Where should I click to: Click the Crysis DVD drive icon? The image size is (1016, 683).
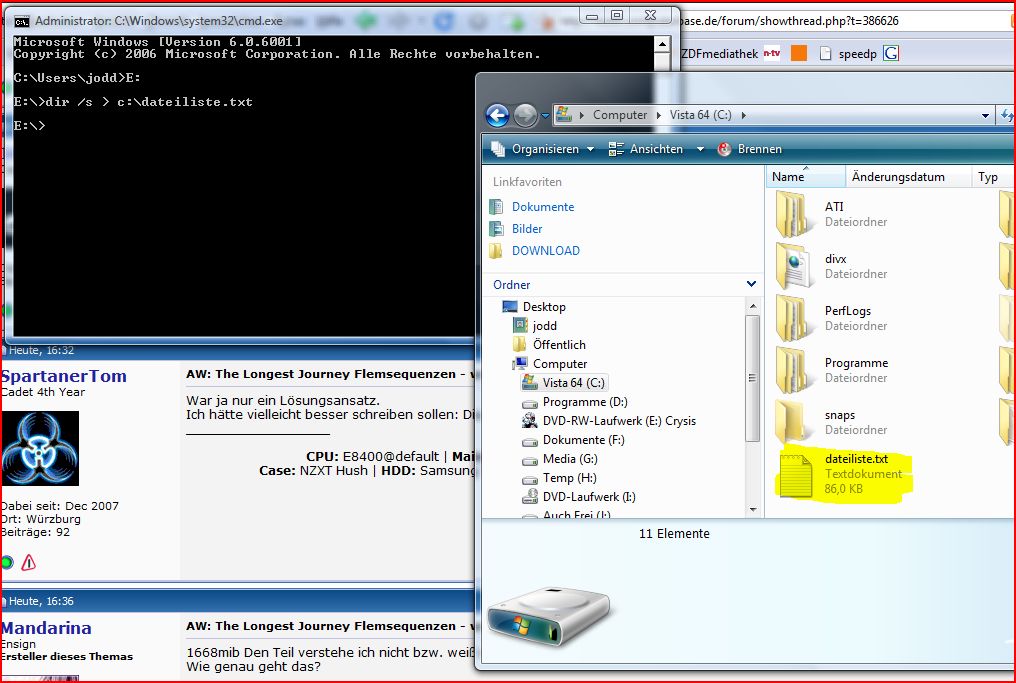coord(529,421)
